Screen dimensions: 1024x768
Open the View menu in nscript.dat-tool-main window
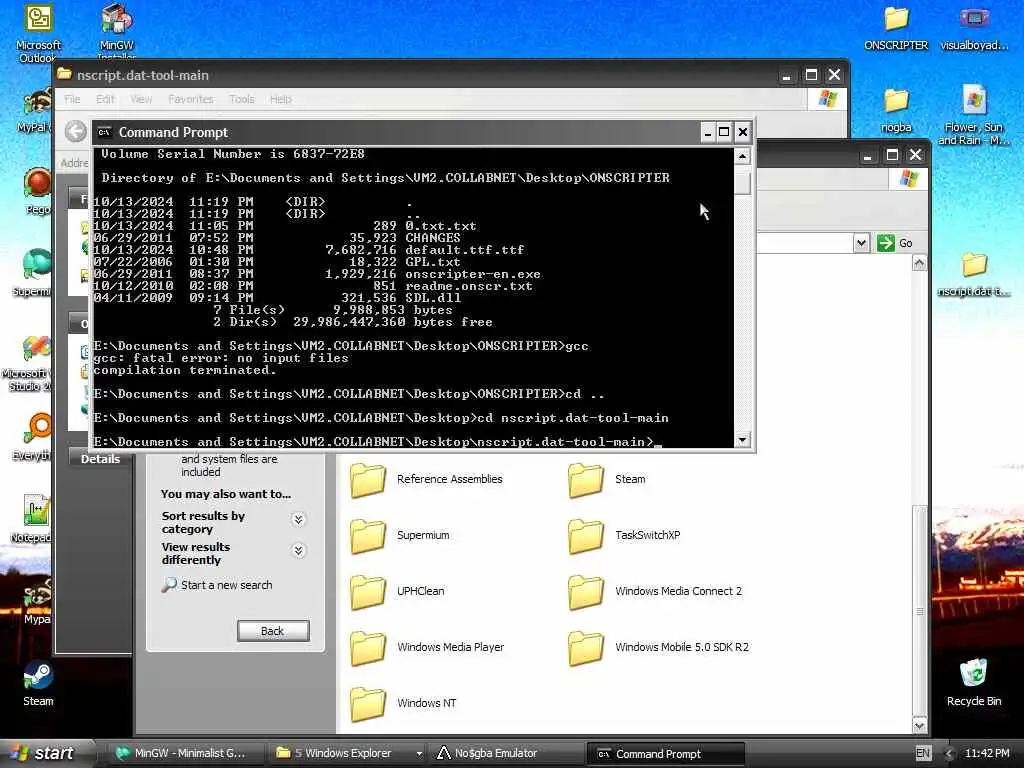[141, 99]
